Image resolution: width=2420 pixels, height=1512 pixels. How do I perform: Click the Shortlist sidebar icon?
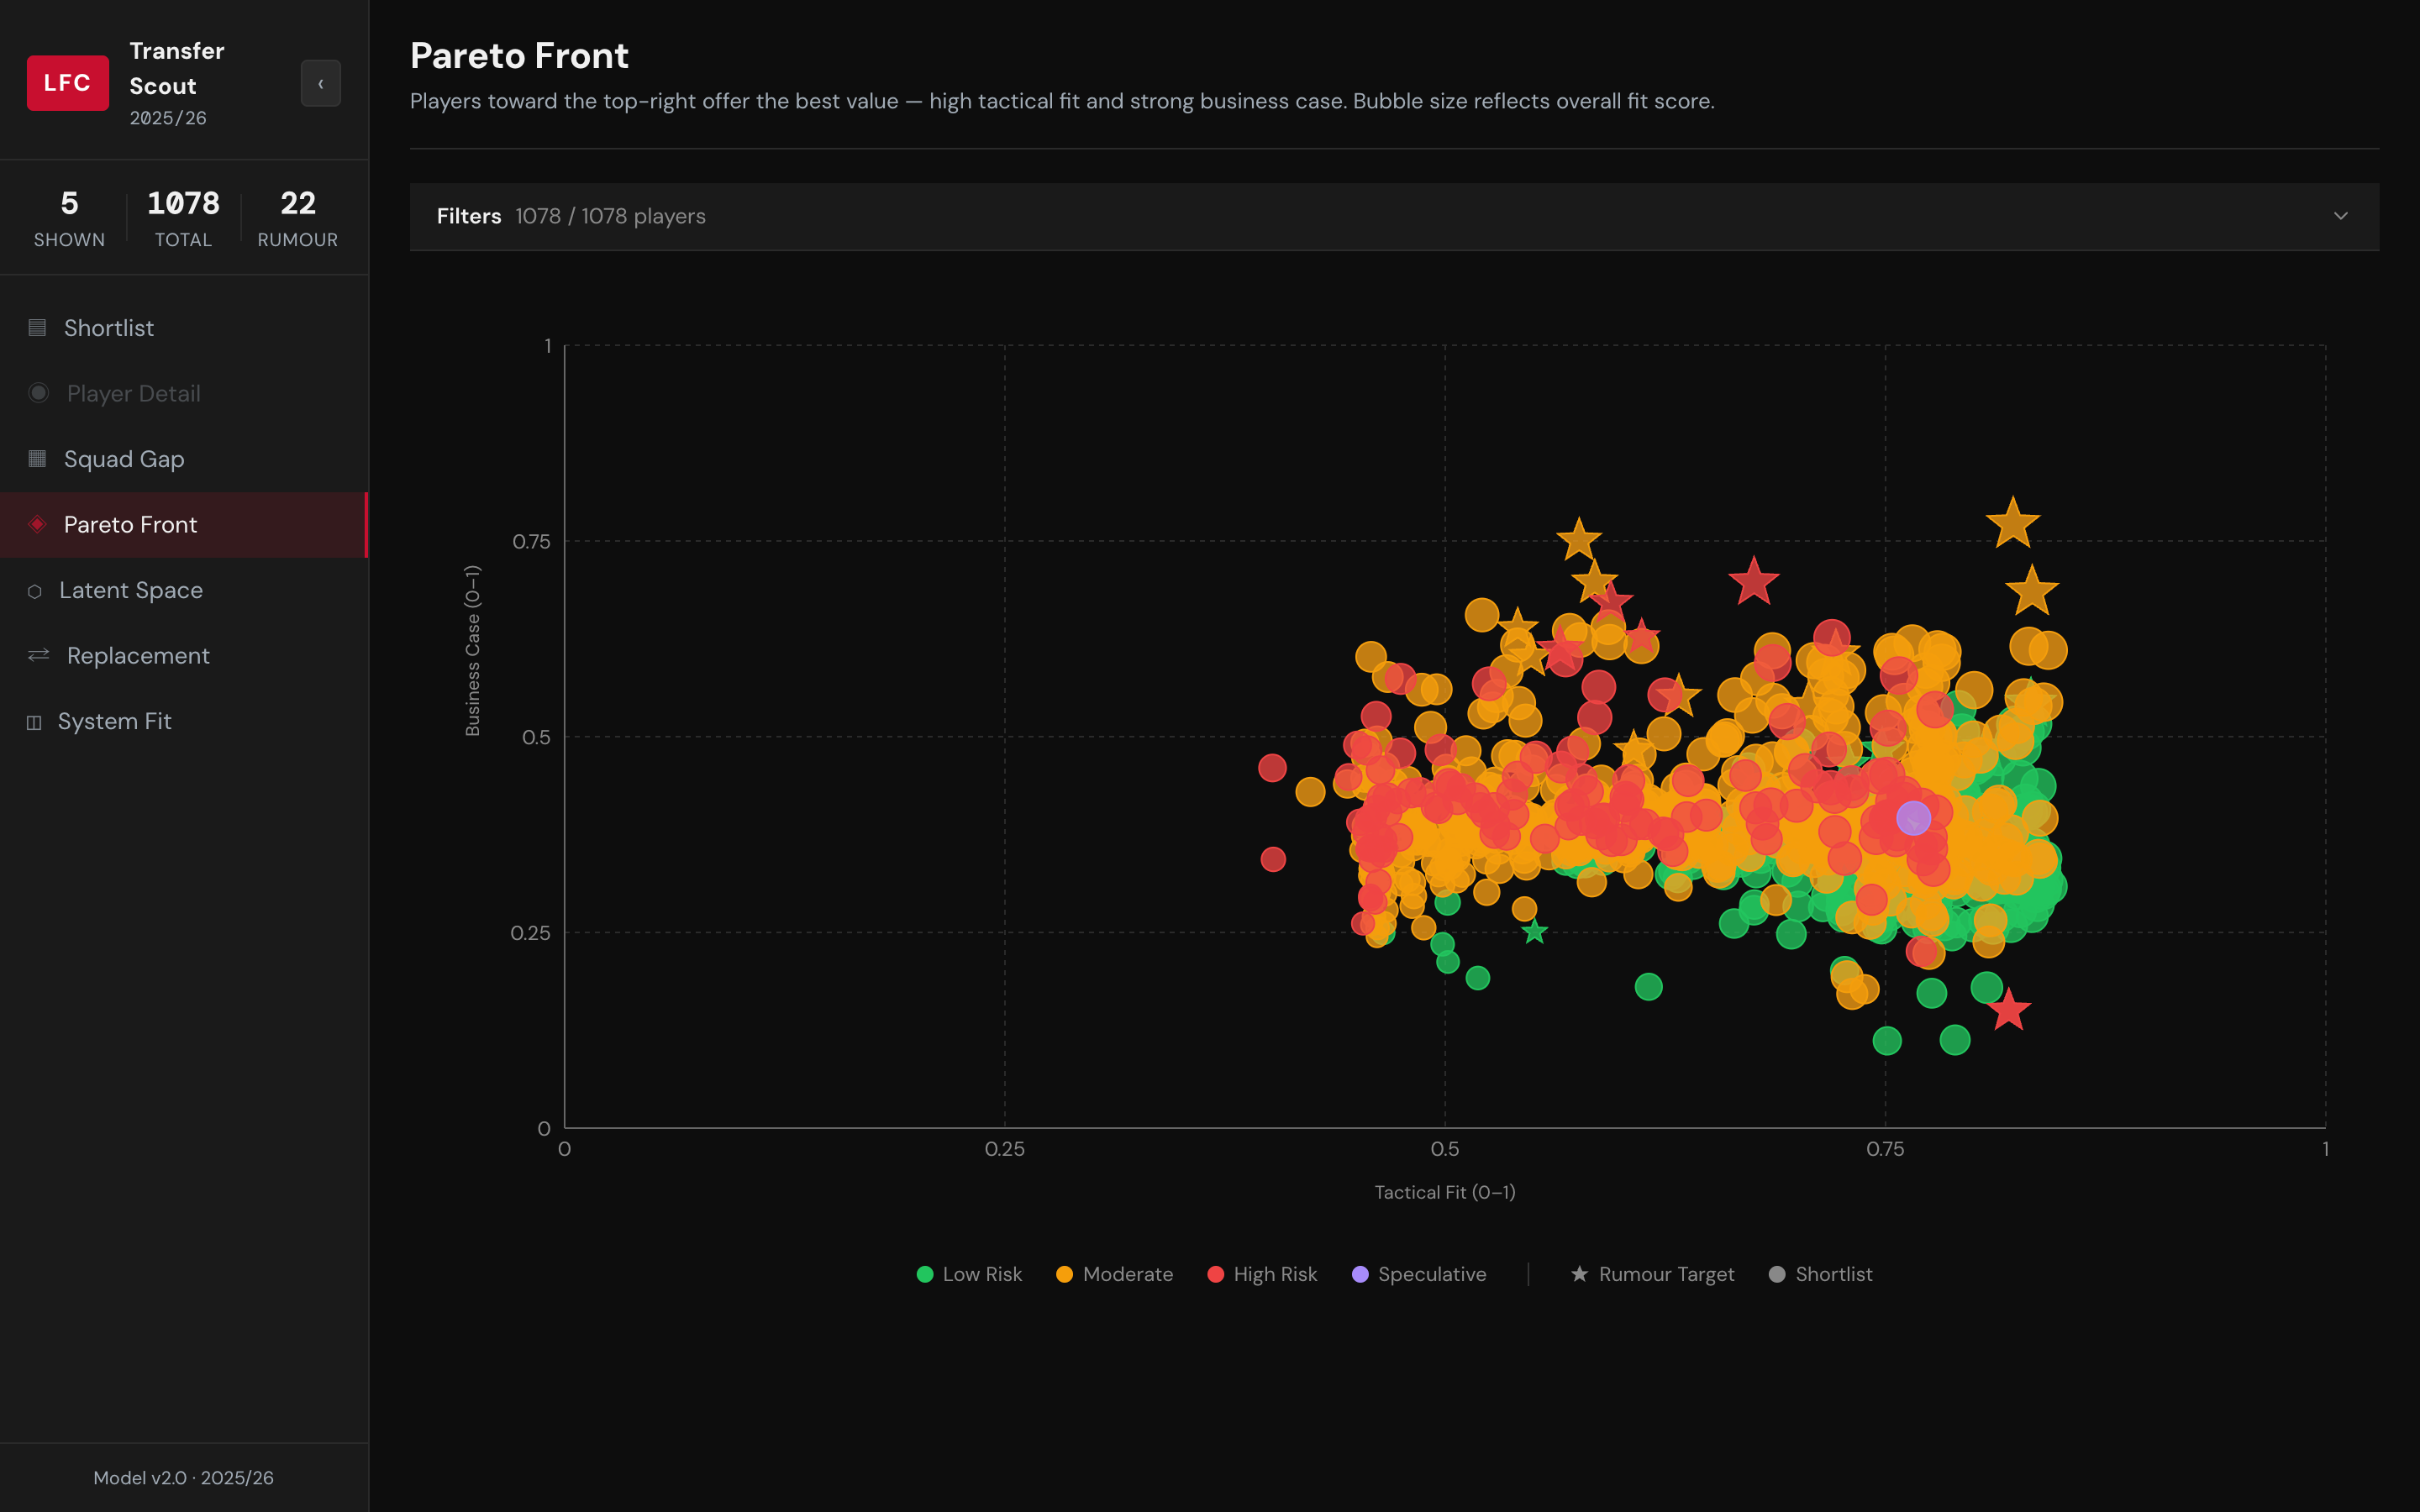click(37, 328)
